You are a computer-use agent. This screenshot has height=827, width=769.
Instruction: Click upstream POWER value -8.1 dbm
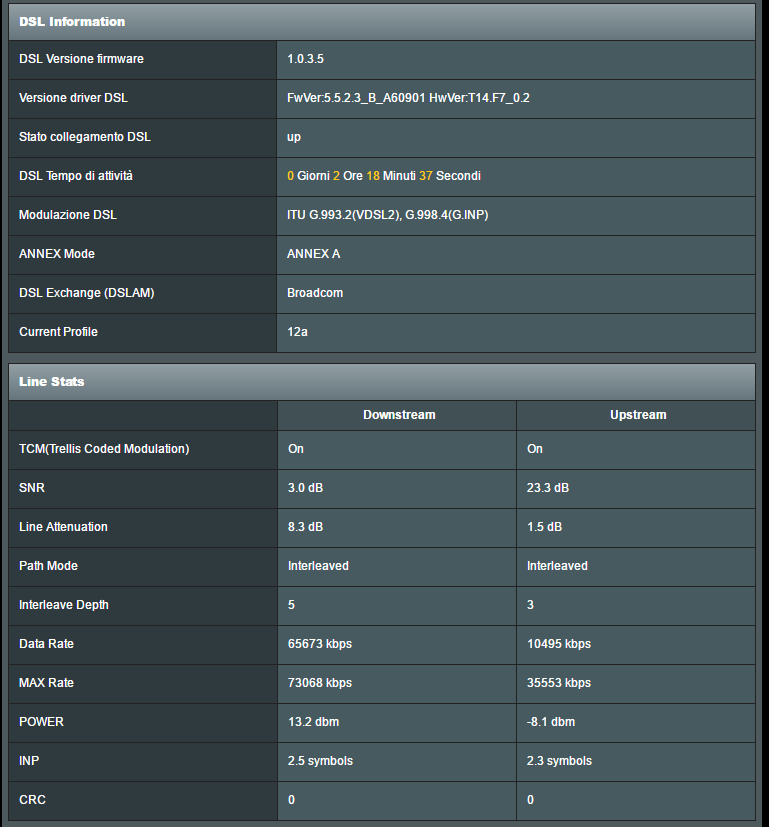point(551,722)
